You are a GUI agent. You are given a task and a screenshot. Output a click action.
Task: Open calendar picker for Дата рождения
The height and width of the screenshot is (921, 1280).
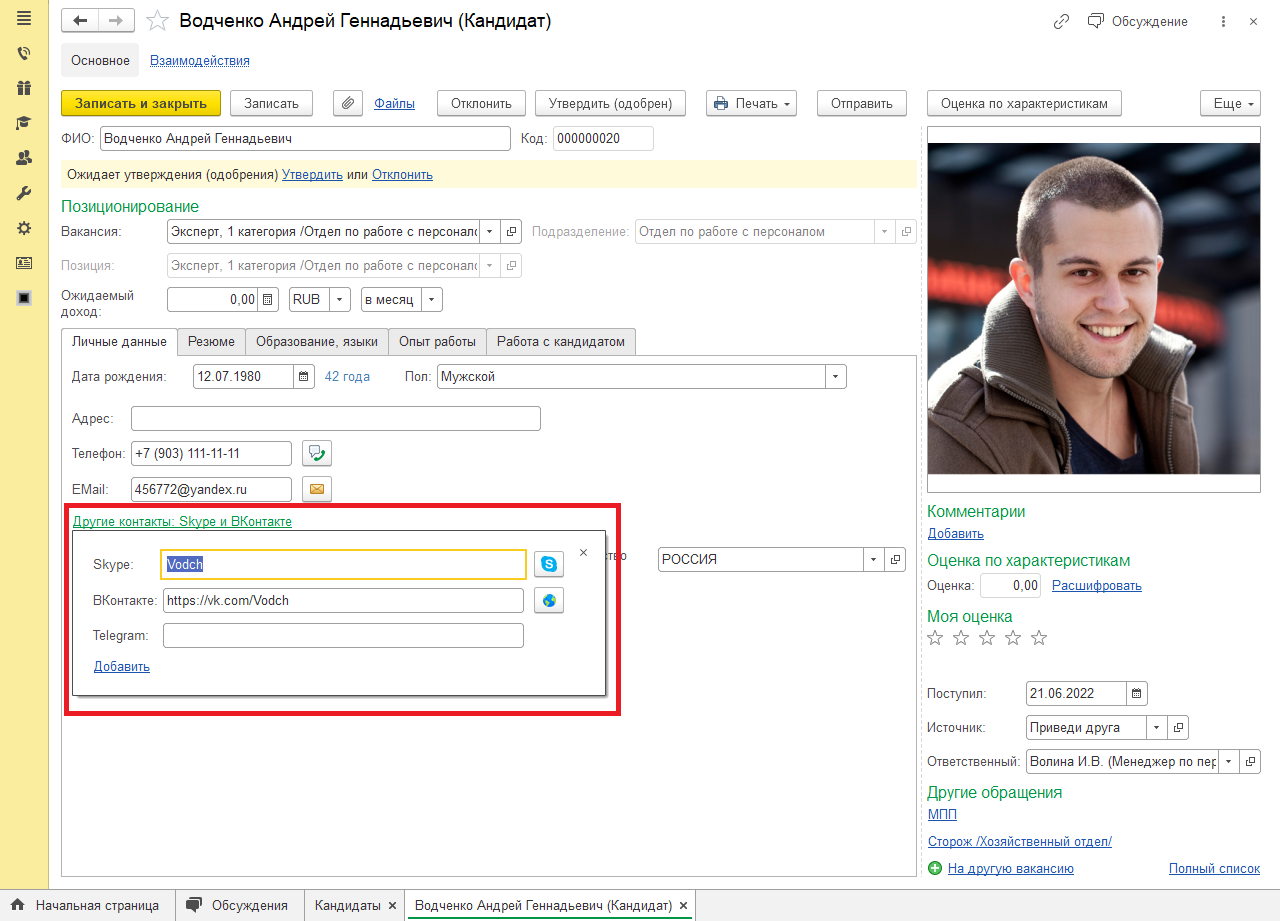pyautogui.click(x=304, y=377)
